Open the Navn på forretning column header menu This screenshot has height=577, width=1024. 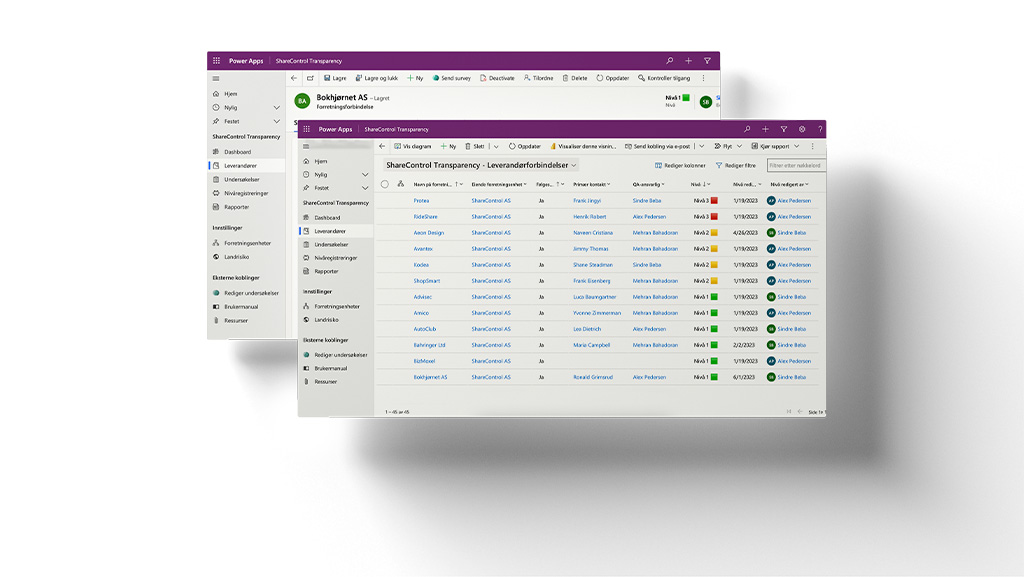[438, 185]
